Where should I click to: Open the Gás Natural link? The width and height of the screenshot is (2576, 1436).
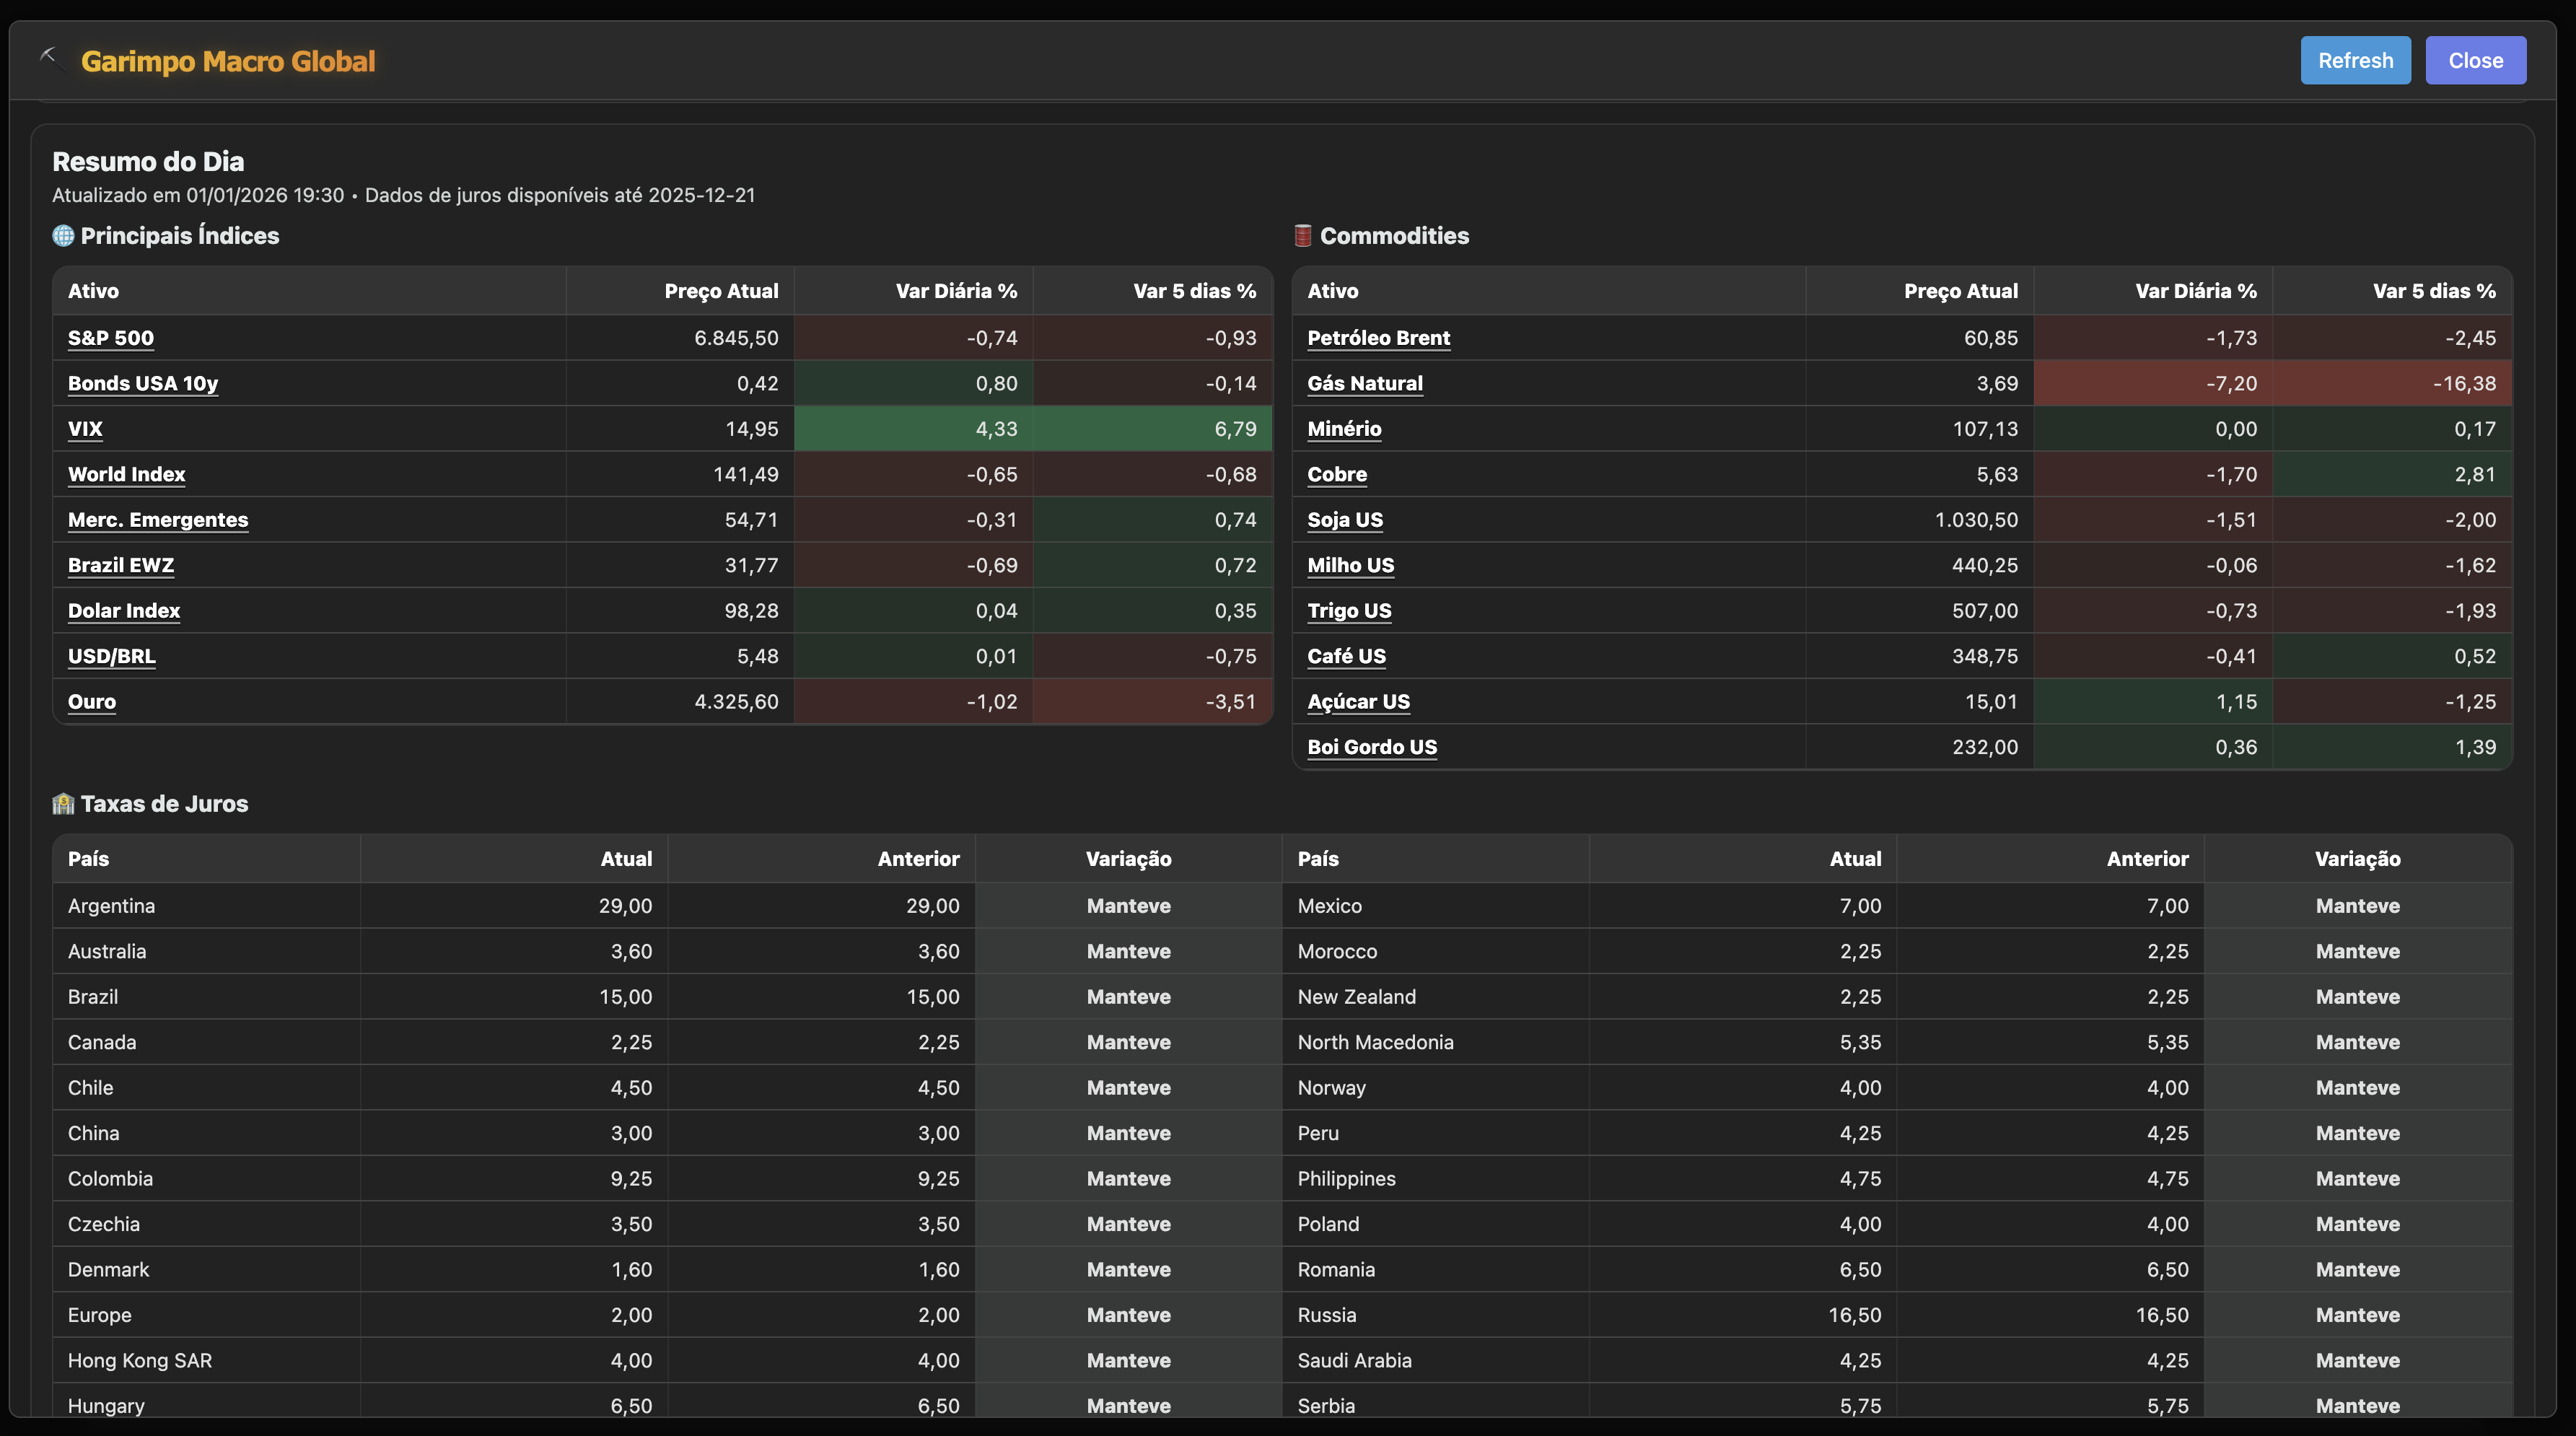[x=1364, y=384]
